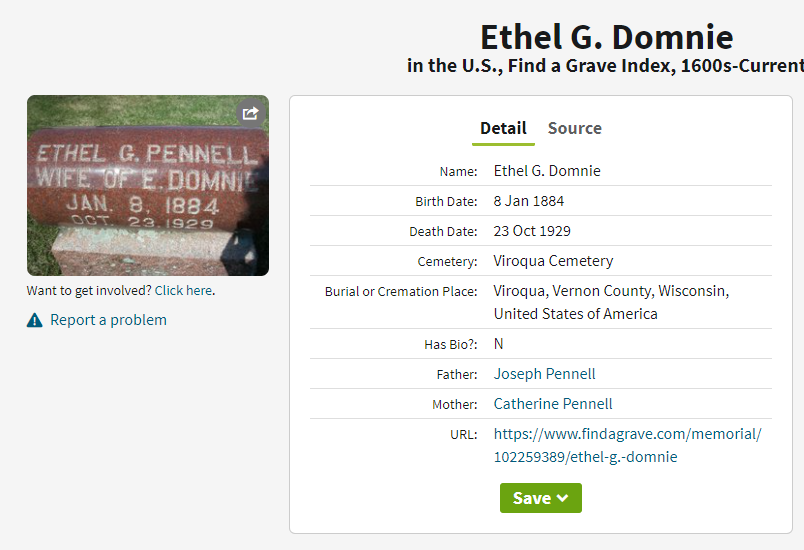
Task: Click the Name value Ethel G. Domnie
Action: (x=547, y=171)
